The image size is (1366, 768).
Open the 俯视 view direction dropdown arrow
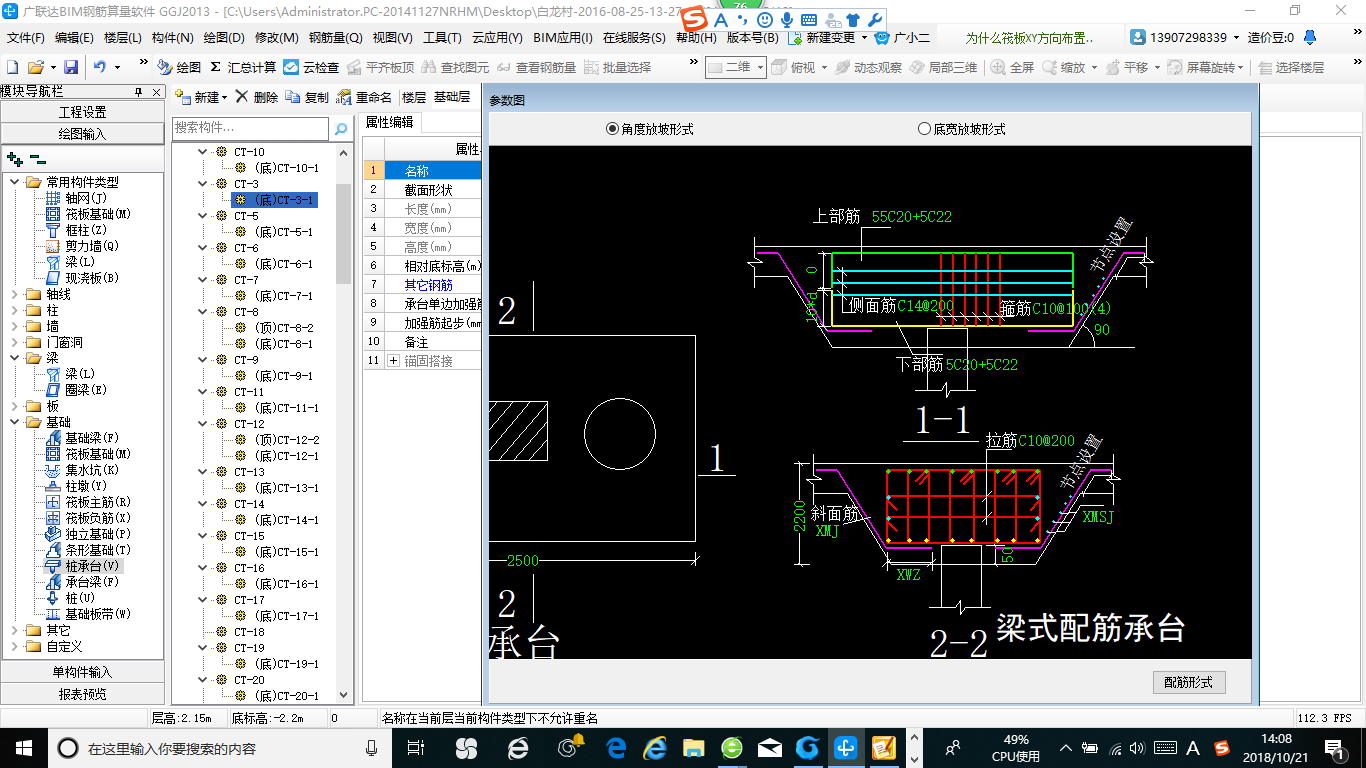pos(824,67)
